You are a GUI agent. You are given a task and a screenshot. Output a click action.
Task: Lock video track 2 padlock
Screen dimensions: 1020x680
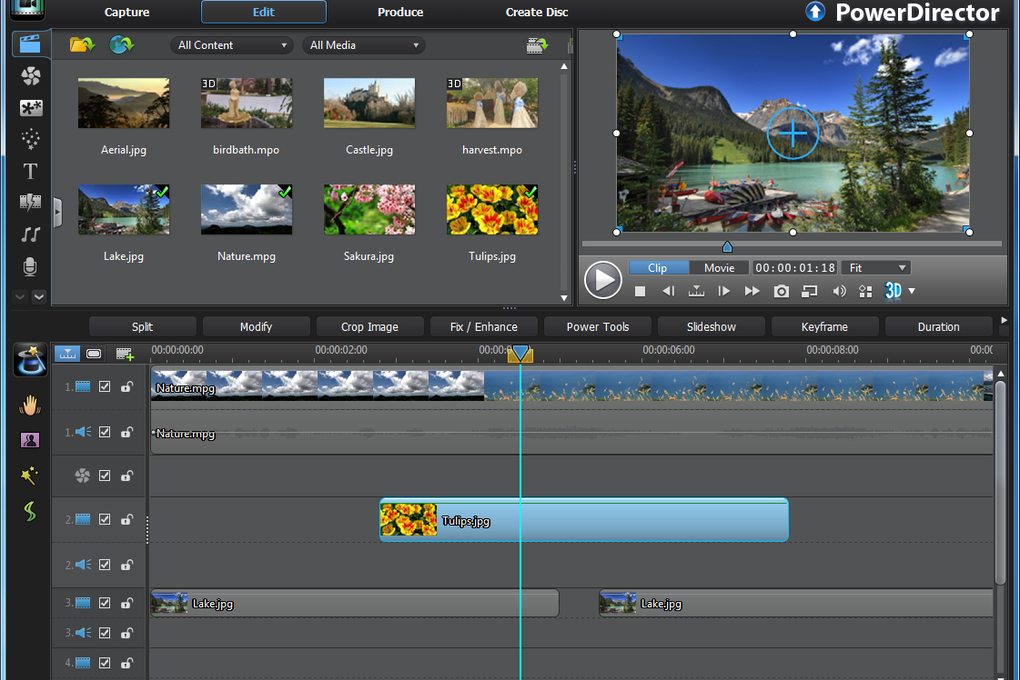point(127,519)
